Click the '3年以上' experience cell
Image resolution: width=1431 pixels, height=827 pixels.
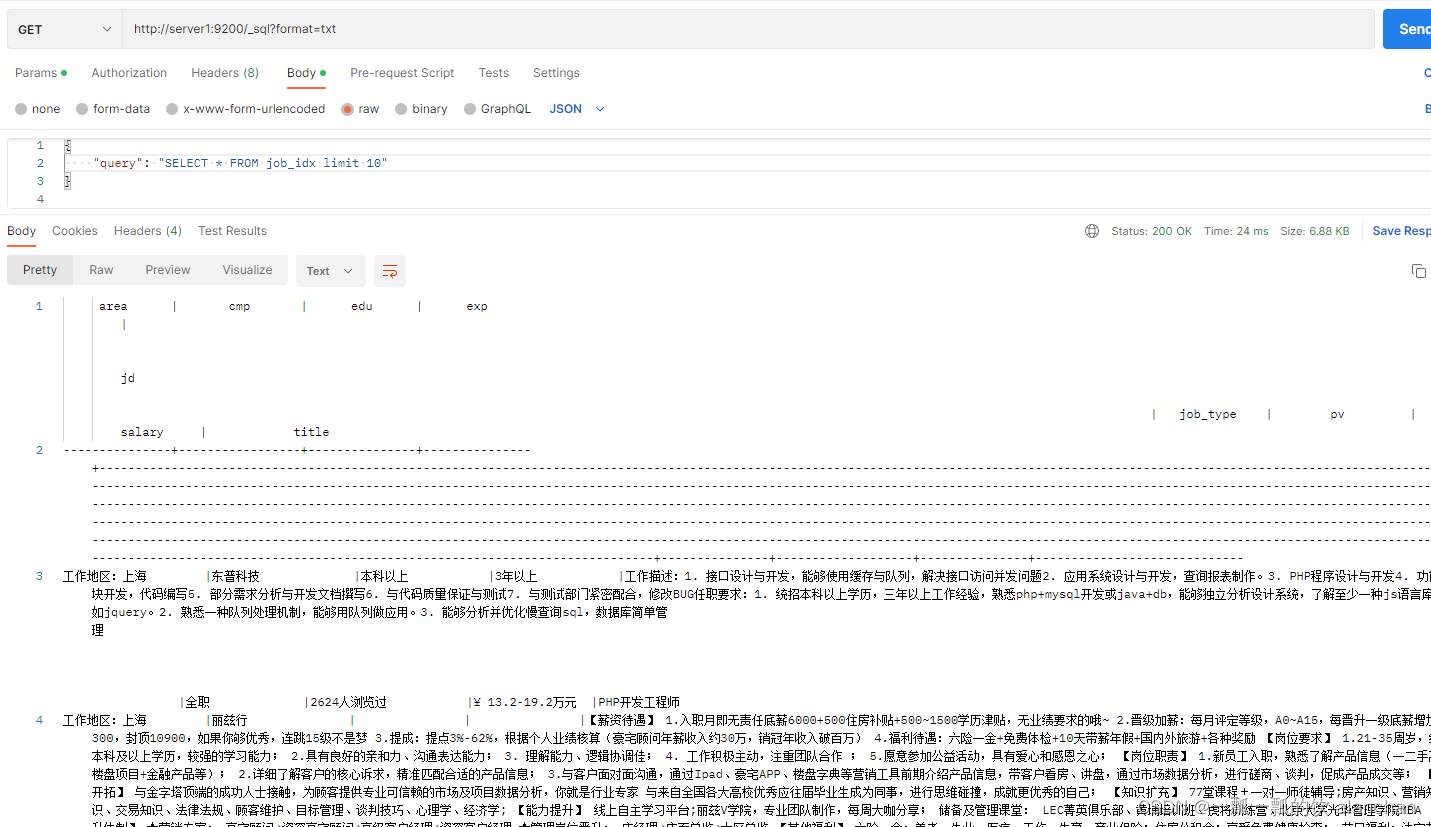click(x=516, y=576)
